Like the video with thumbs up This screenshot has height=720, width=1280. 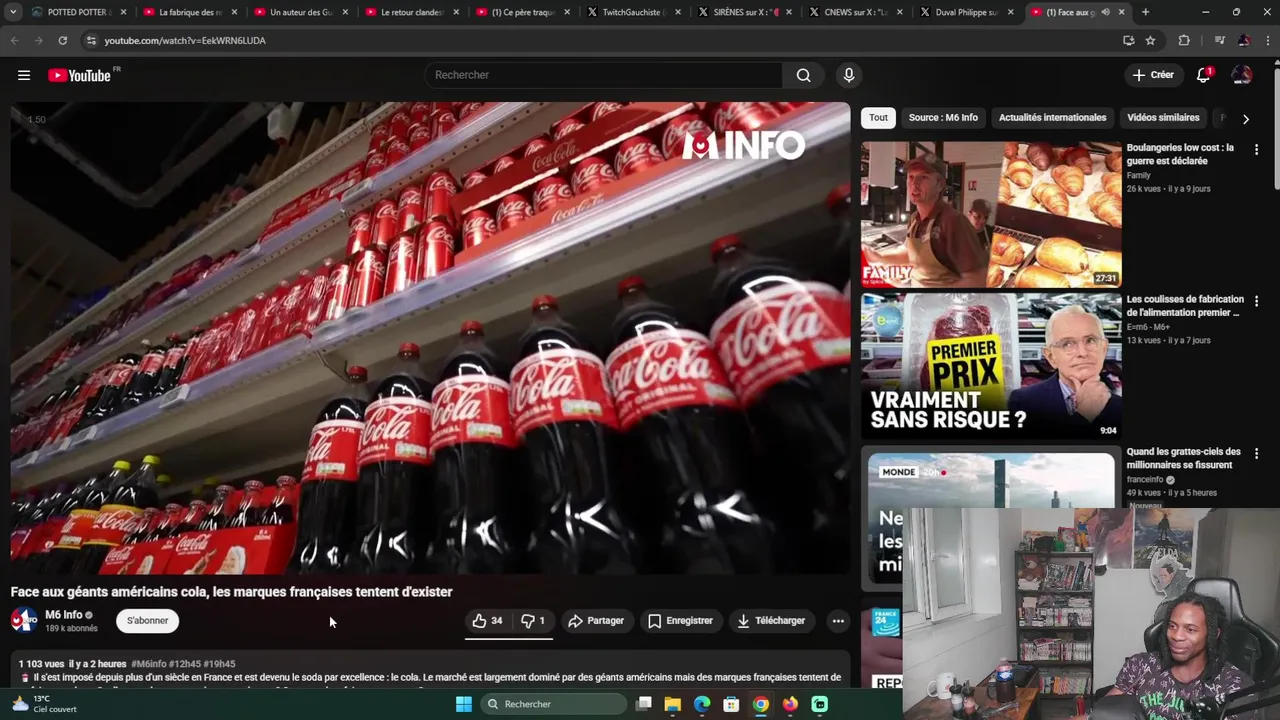(487, 621)
